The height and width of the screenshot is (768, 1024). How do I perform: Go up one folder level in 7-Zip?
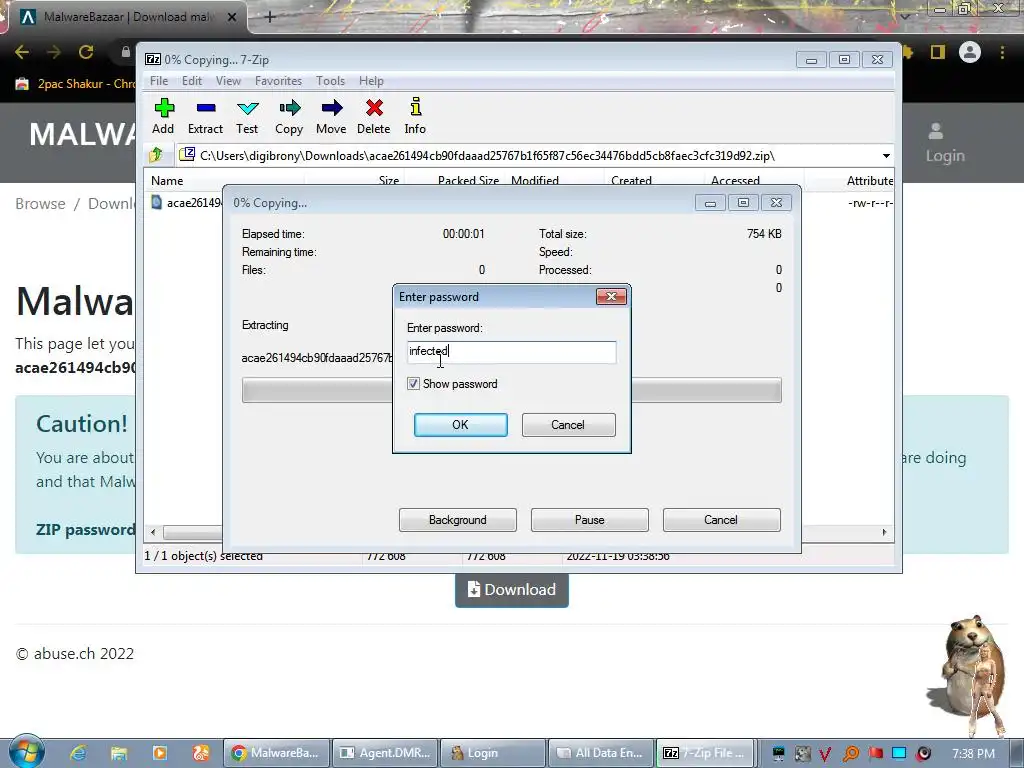tap(156, 155)
